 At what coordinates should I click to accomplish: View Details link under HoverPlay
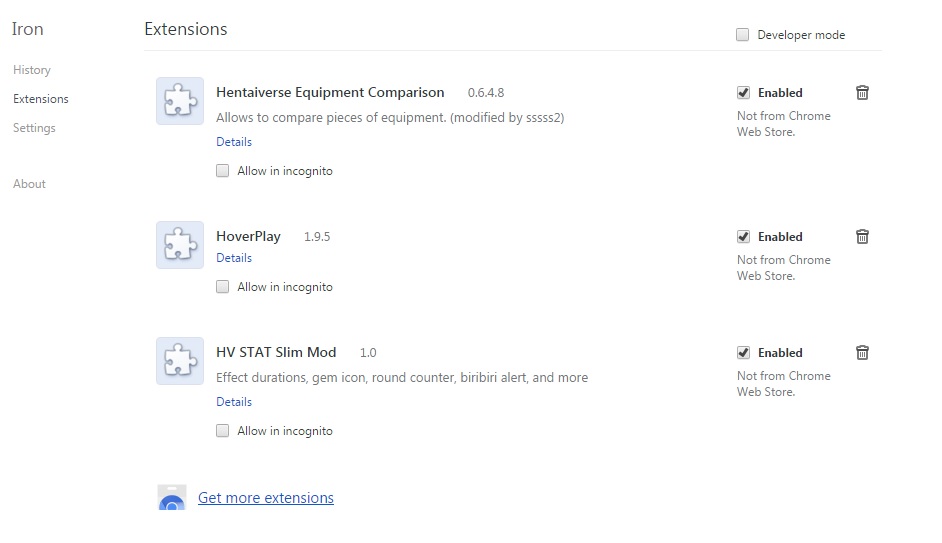point(234,258)
